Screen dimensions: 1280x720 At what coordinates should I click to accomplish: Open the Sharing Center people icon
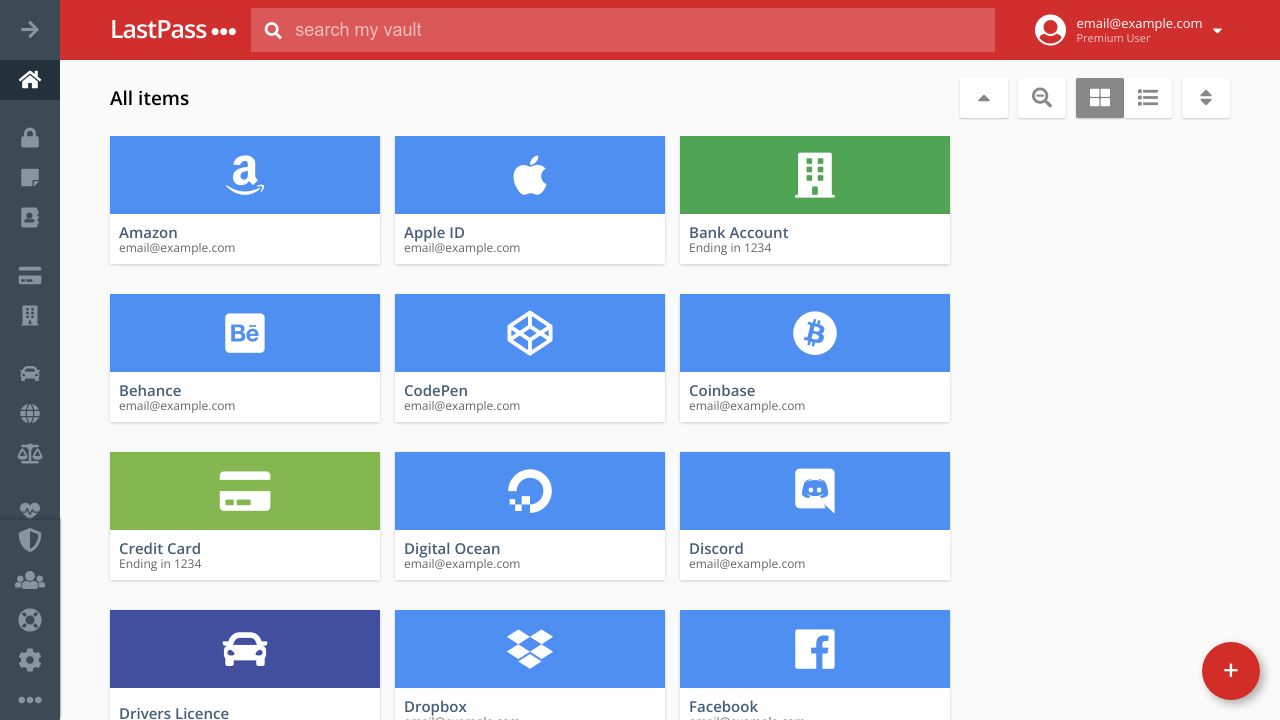(30, 580)
